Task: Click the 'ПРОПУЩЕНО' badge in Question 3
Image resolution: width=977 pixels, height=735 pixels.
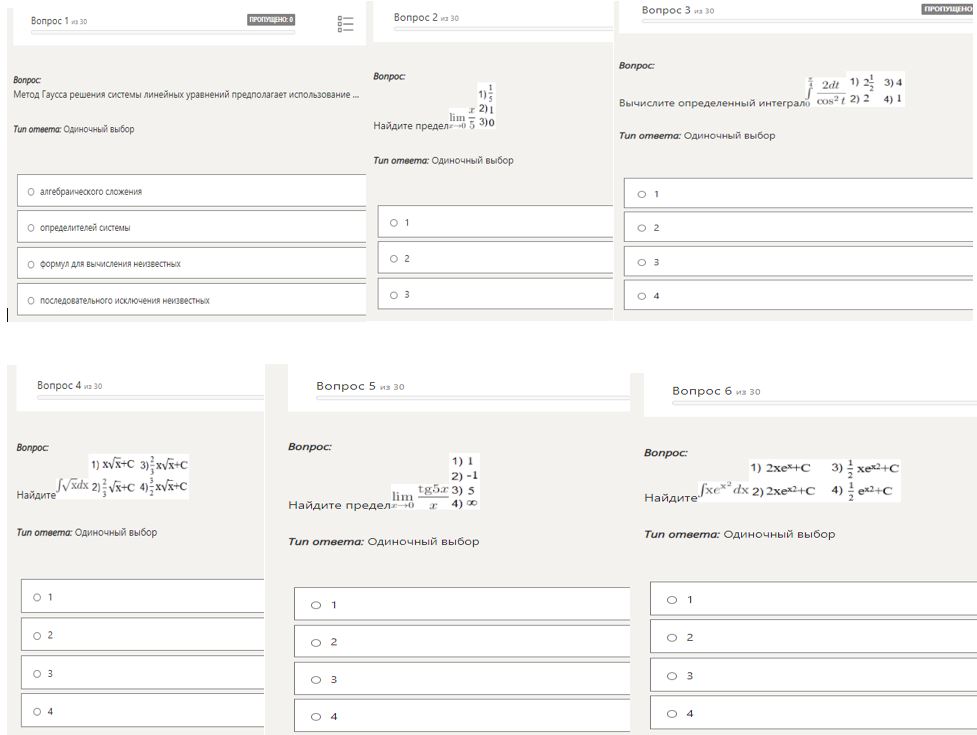Action: coord(948,9)
